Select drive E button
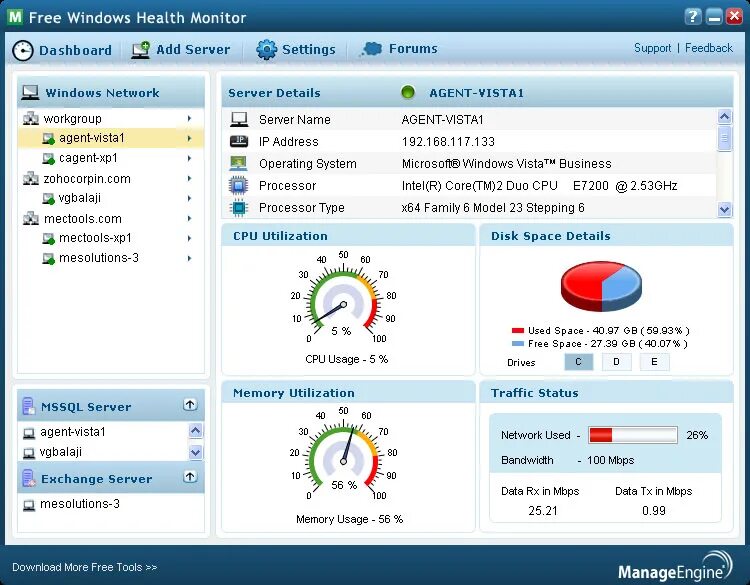 pyautogui.click(x=654, y=362)
